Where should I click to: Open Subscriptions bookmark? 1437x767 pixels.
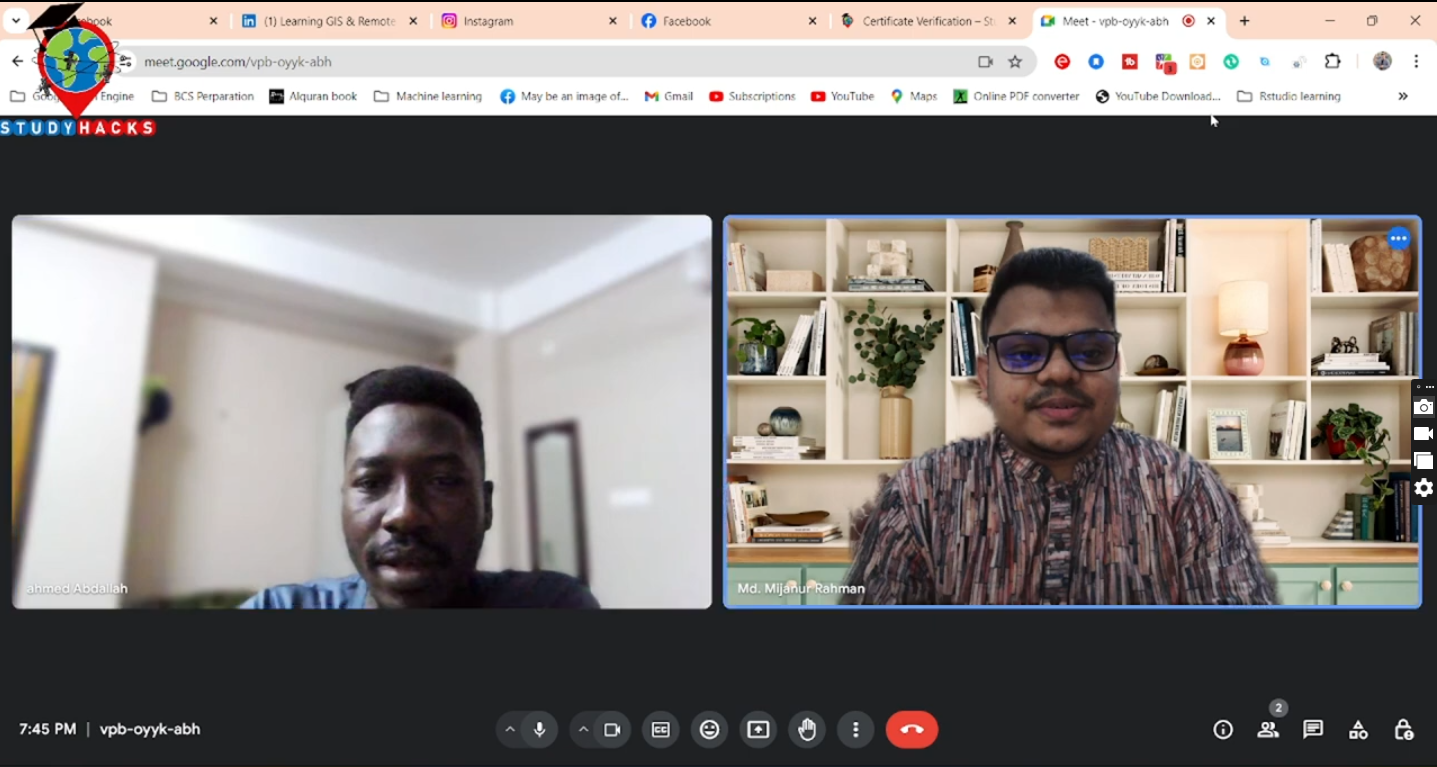[x=752, y=97]
